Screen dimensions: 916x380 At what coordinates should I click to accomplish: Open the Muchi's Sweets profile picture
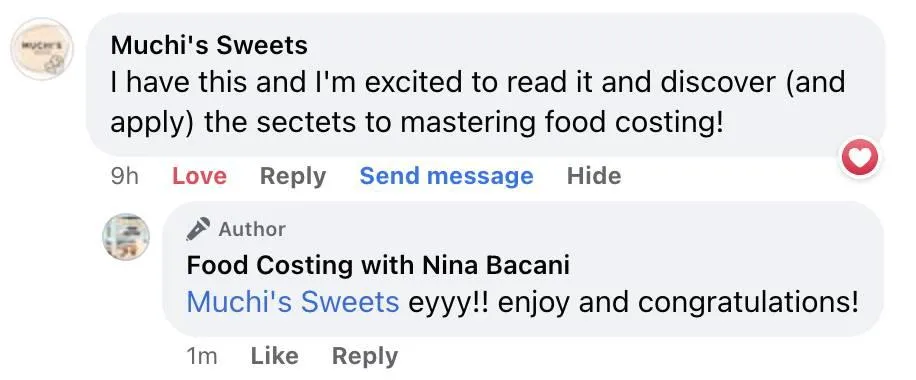[42, 49]
